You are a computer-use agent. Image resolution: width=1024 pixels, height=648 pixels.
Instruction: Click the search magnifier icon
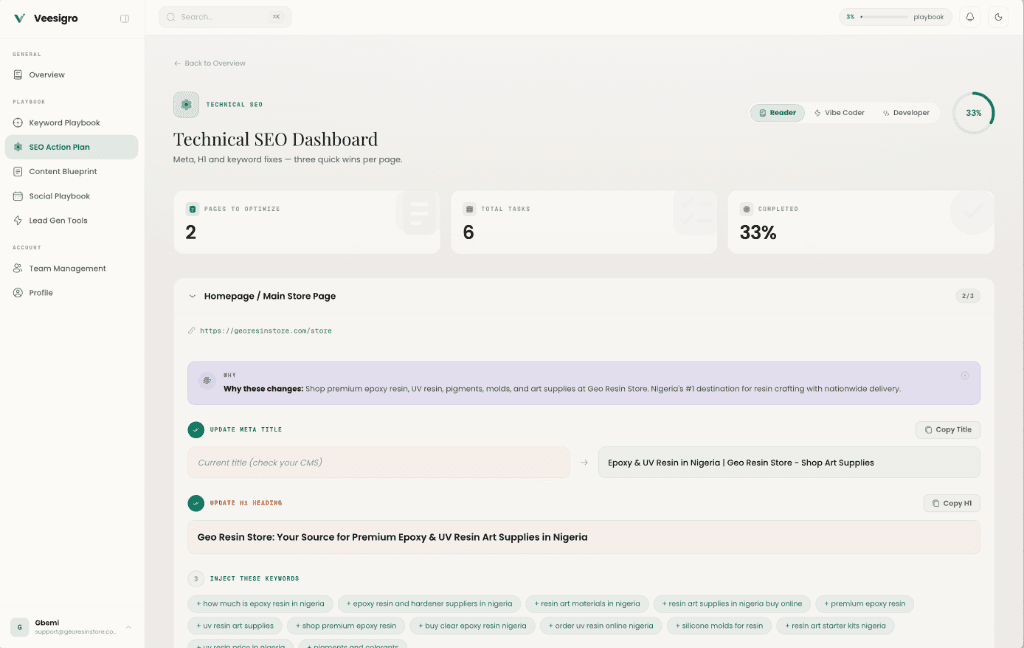pyautogui.click(x=170, y=17)
